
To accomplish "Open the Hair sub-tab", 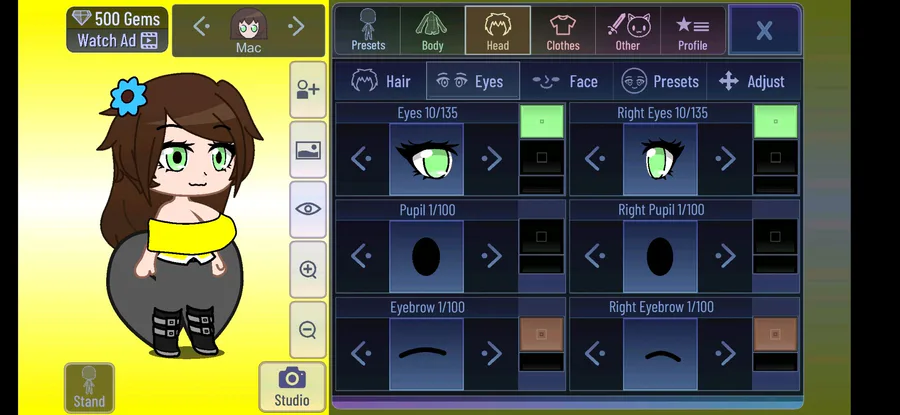I will pyautogui.click(x=381, y=82).
